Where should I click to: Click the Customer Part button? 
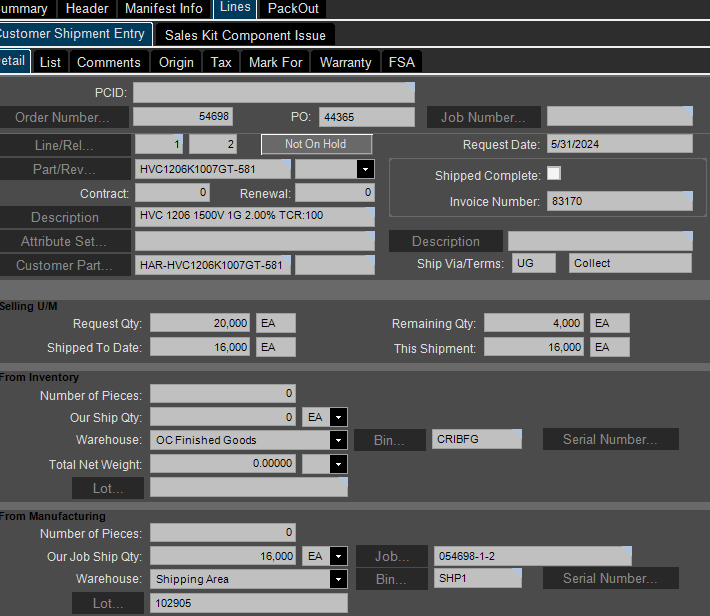[64, 265]
